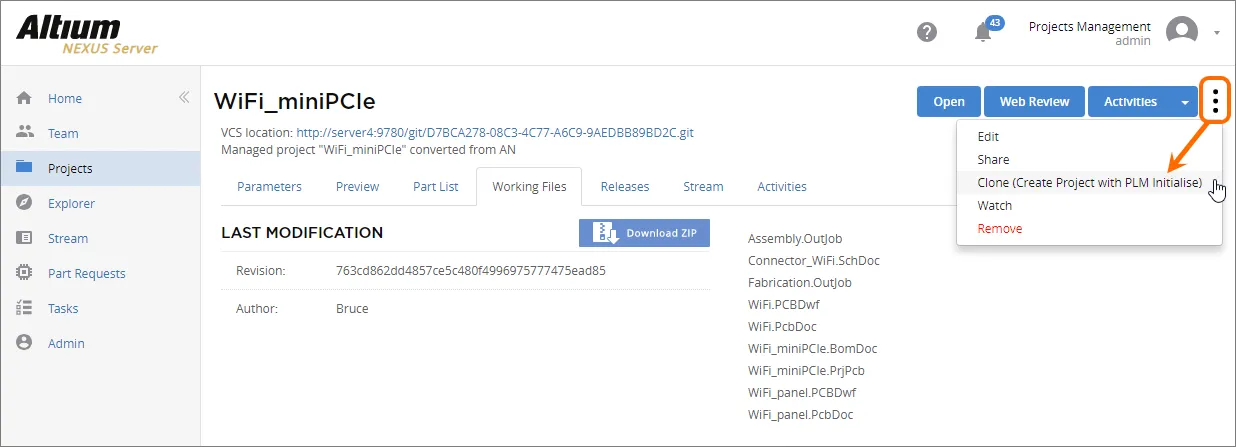Open Tasks in sidebar
Image resolution: width=1236 pixels, height=447 pixels.
63,308
